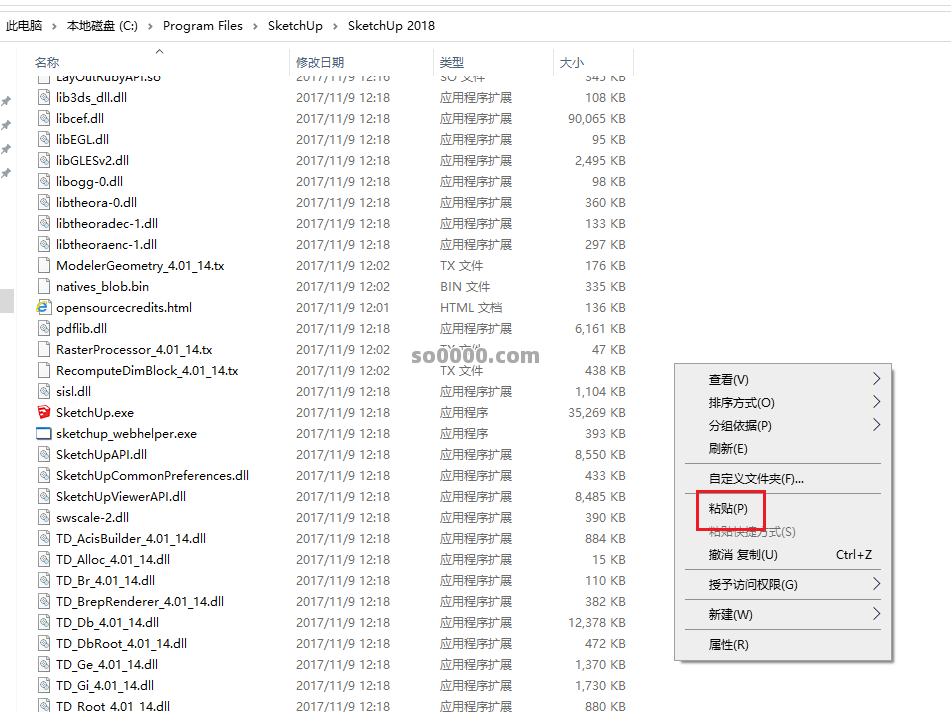The width and height of the screenshot is (951, 712).
Task: Click the HTML 文档 type cell
Action: pyautogui.click(x=471, y=307)
